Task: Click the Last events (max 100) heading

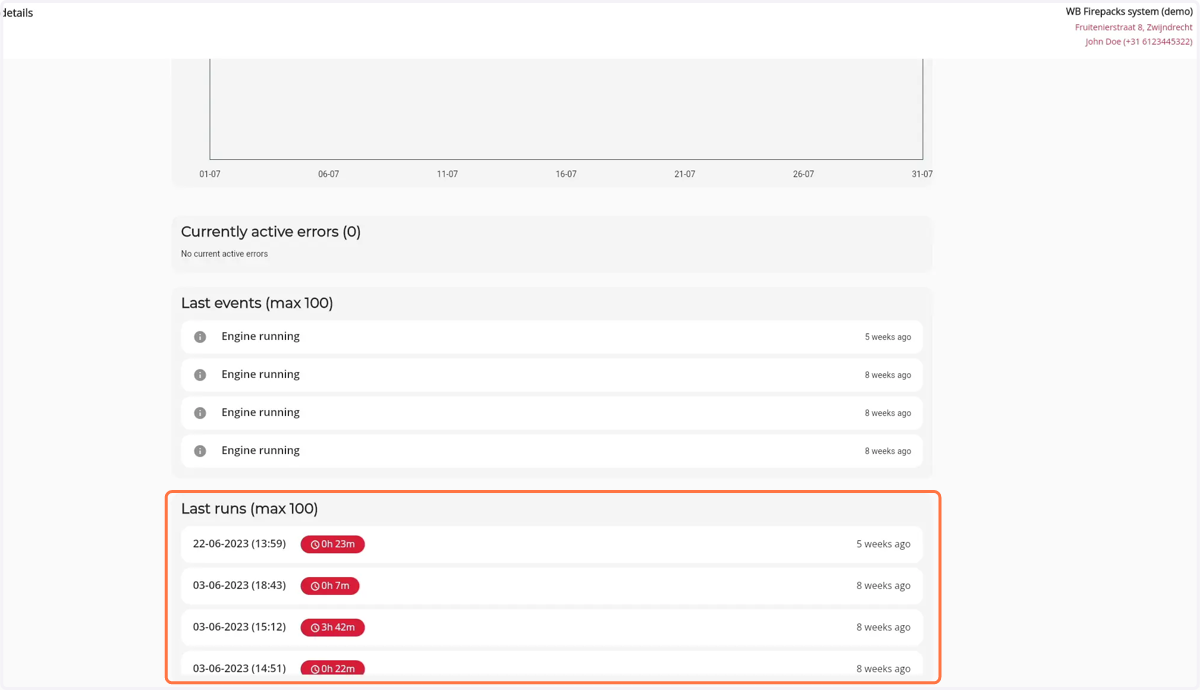Action: [257, 303]
